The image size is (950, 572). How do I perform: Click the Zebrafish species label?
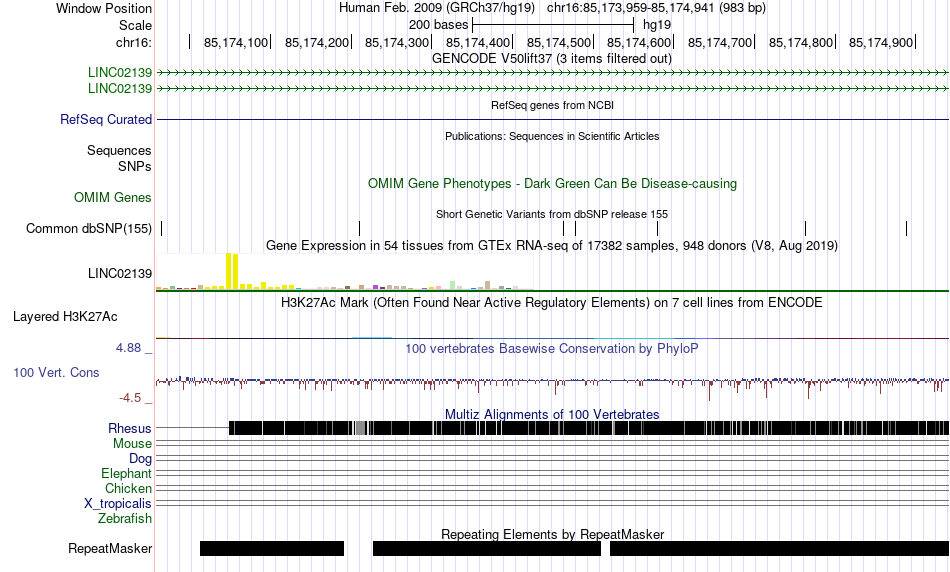[125, 519]
